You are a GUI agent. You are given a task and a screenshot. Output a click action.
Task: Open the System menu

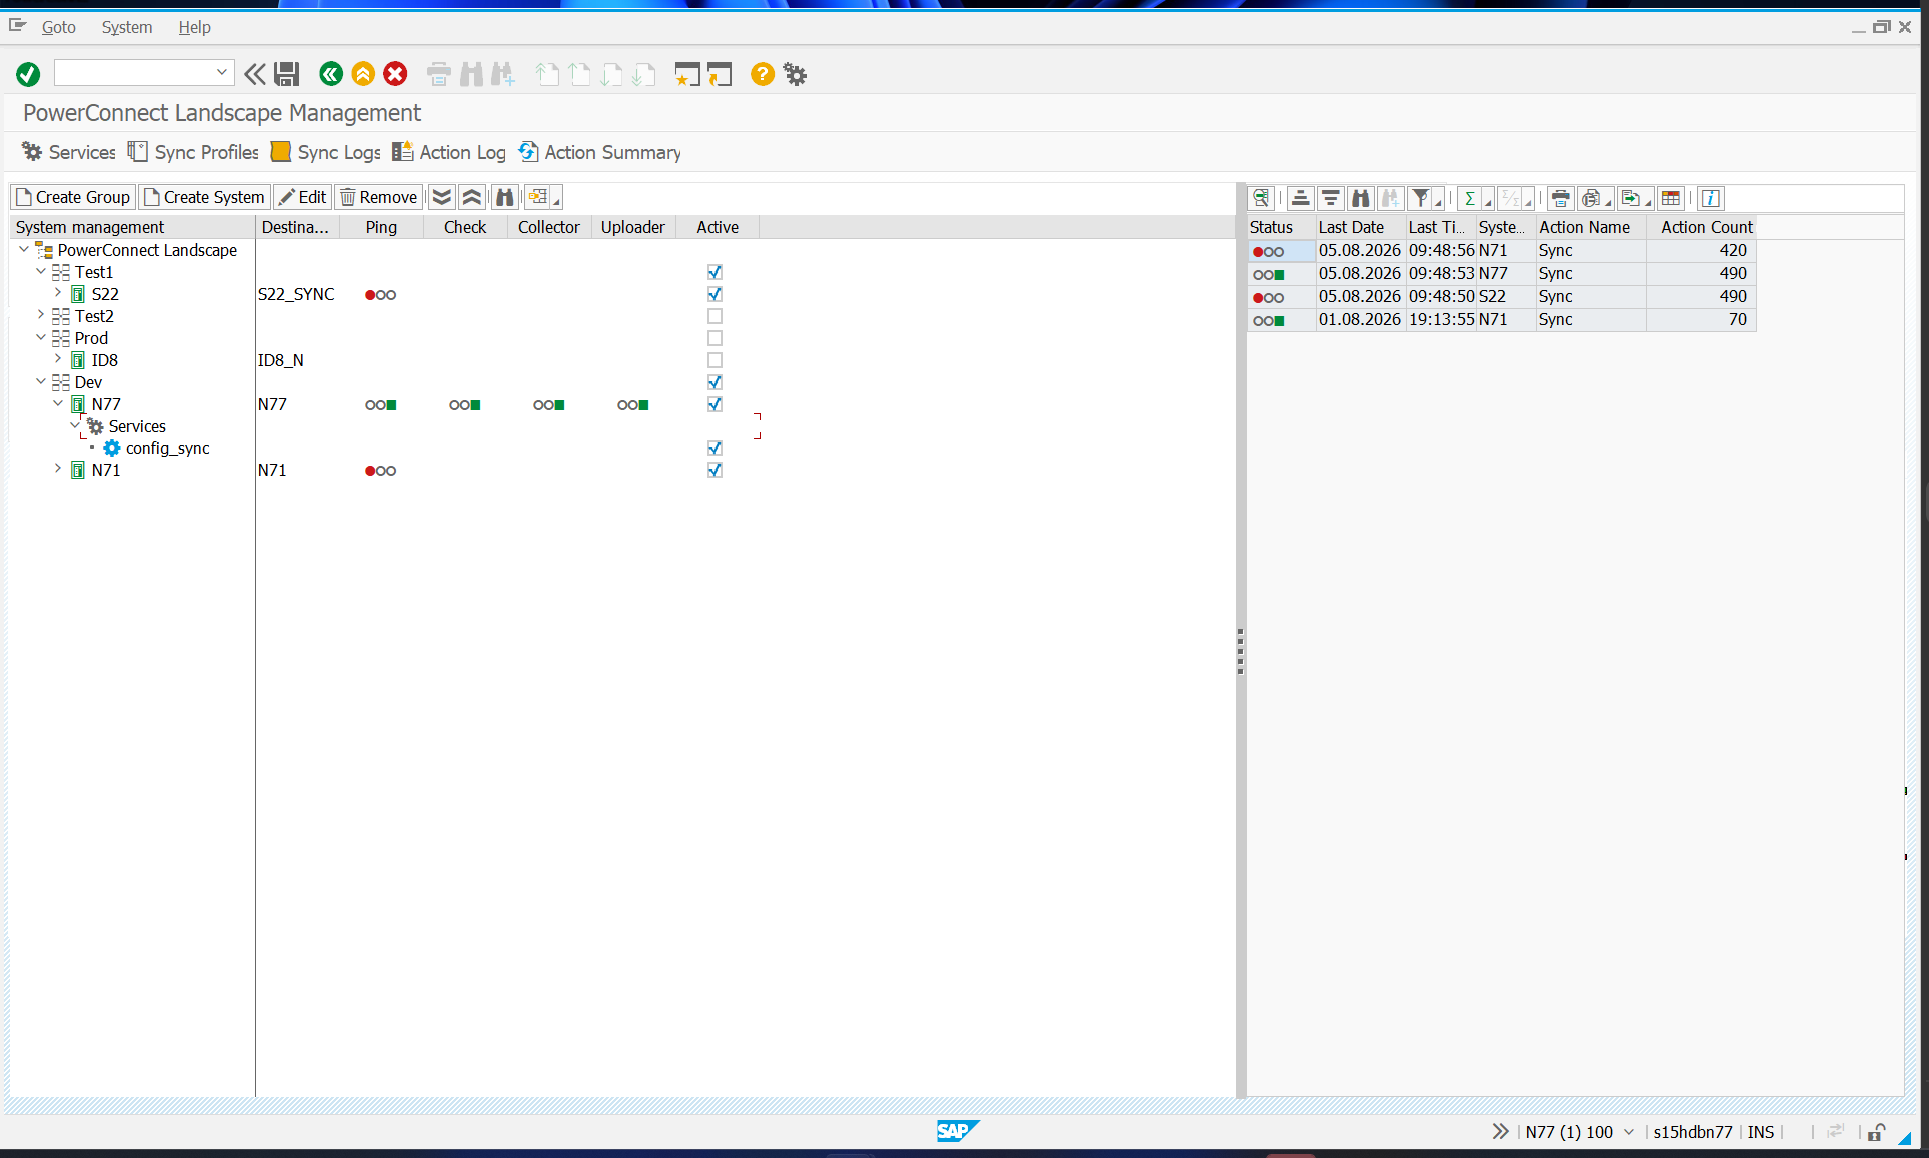[127, 27]
